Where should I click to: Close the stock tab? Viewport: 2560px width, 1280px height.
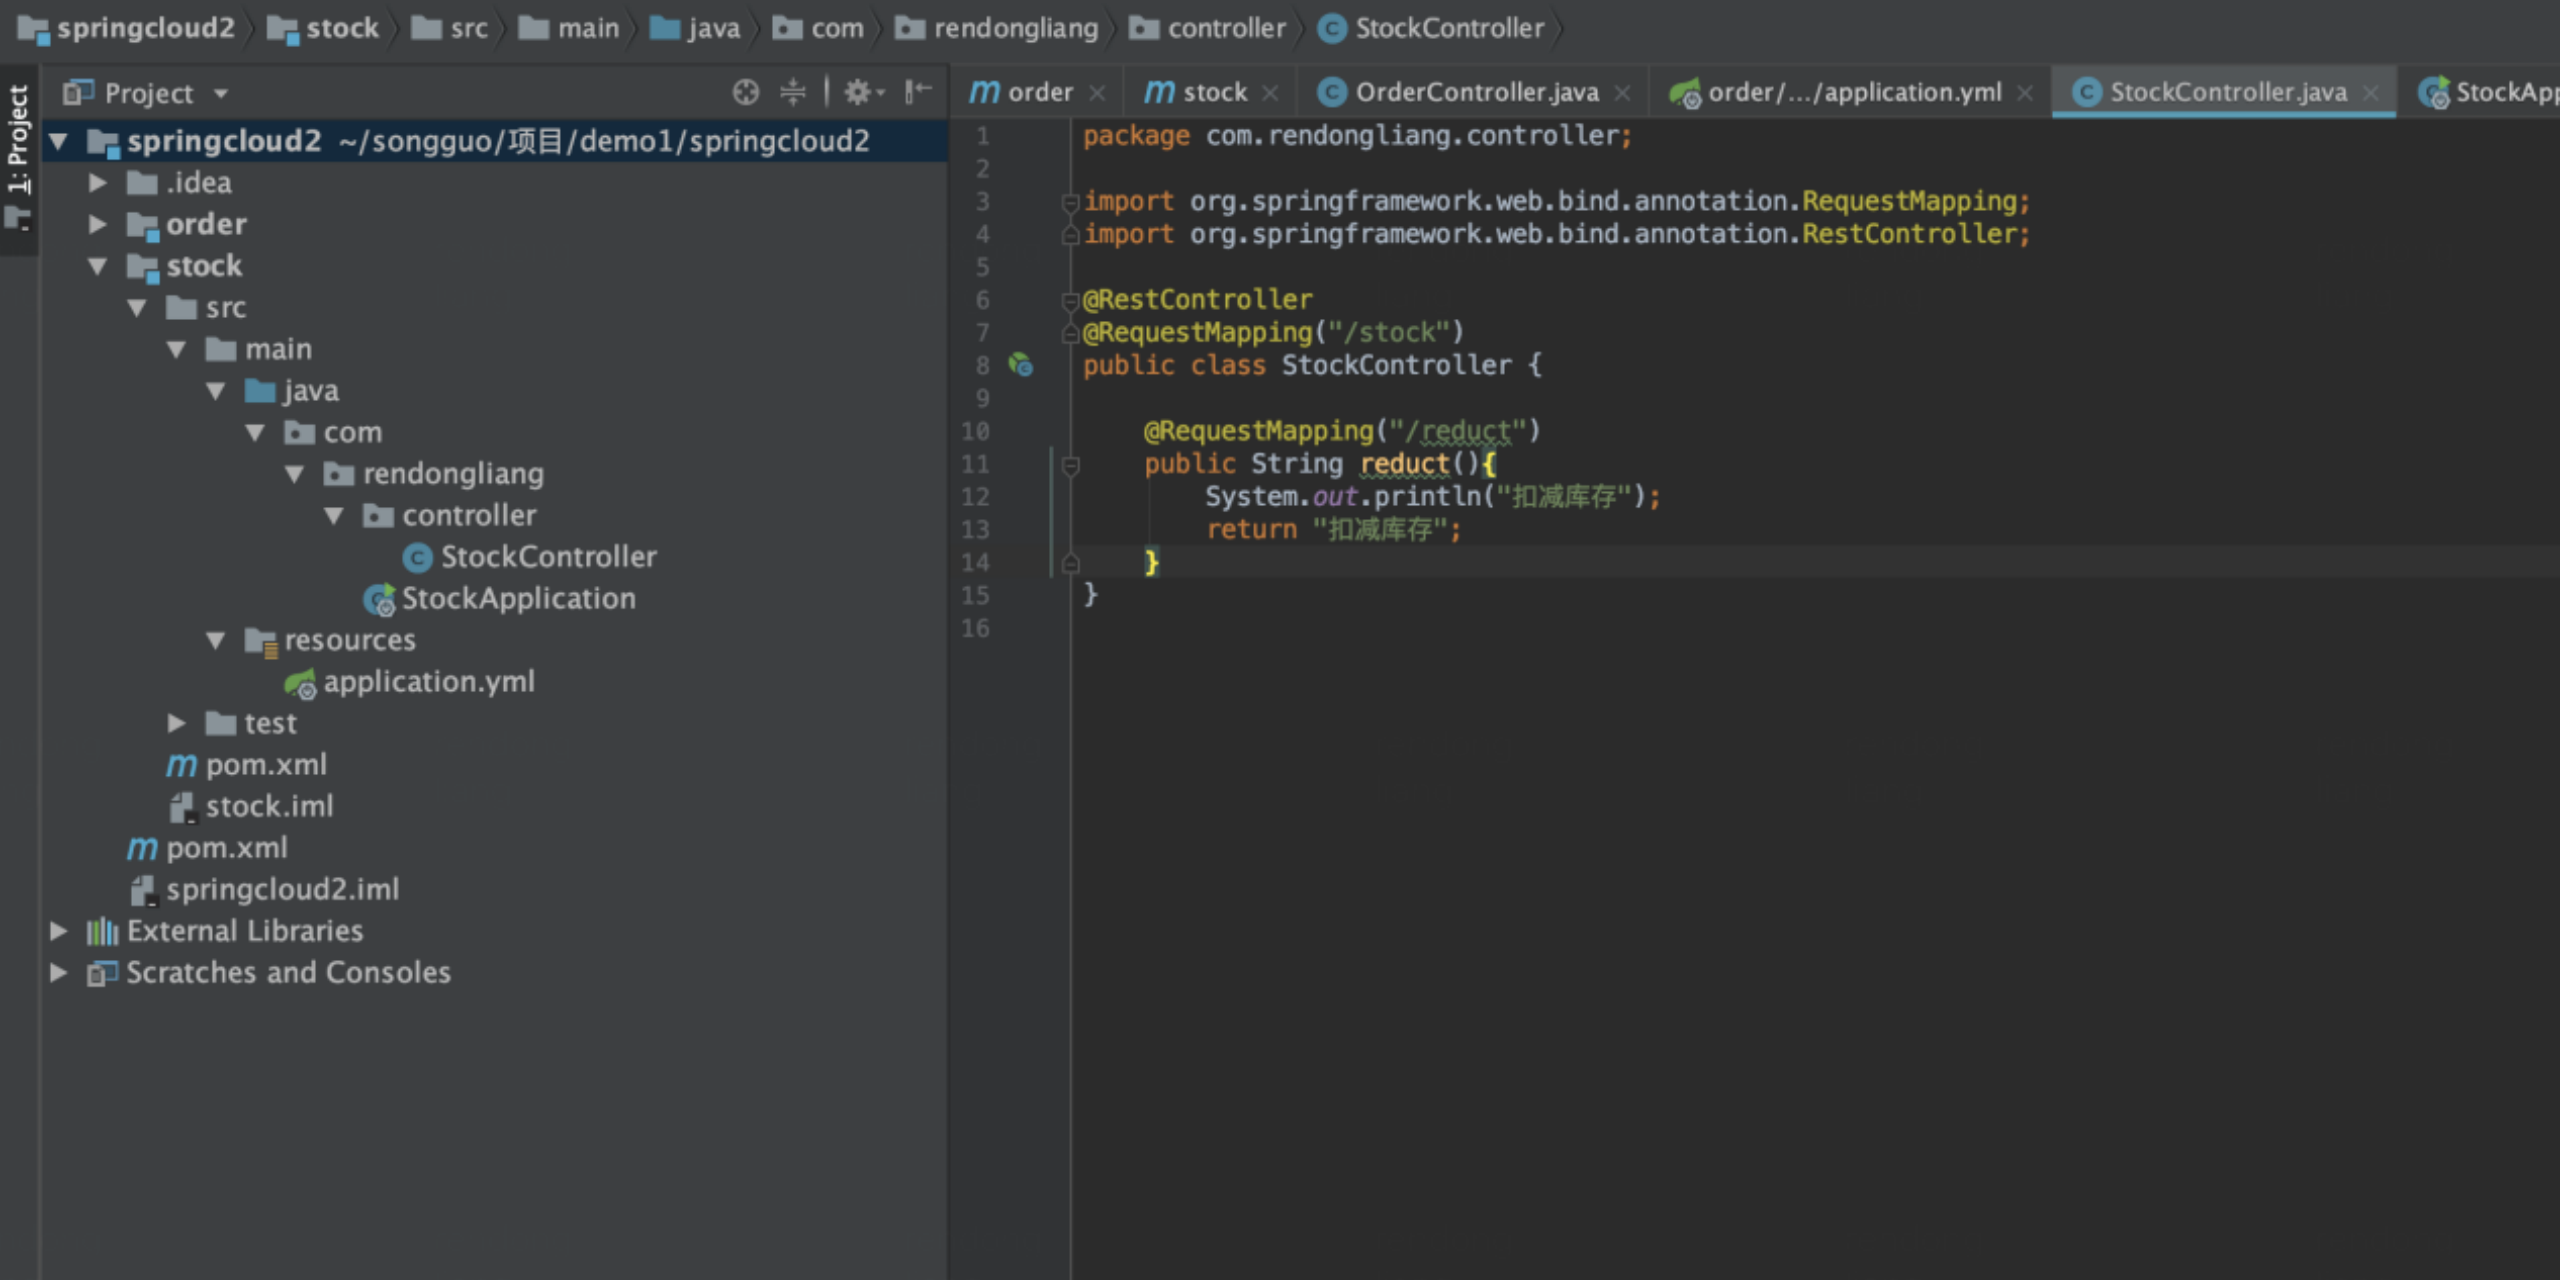pos(1270,93)
